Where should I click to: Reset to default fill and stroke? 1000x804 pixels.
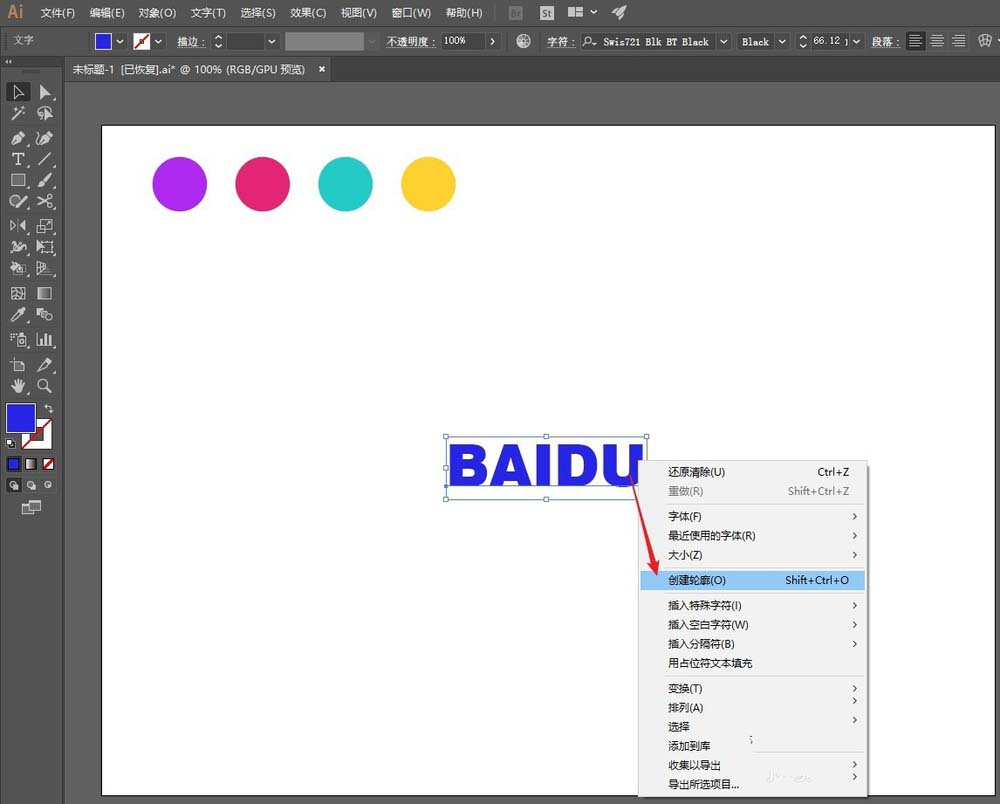point(10,443)
